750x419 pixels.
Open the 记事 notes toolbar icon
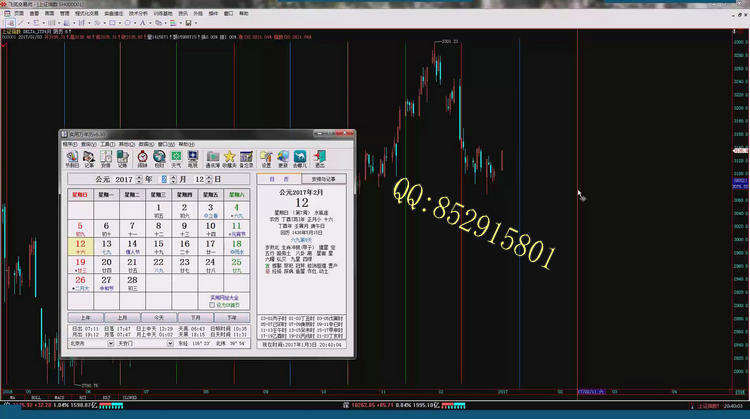tap(89, 158)
